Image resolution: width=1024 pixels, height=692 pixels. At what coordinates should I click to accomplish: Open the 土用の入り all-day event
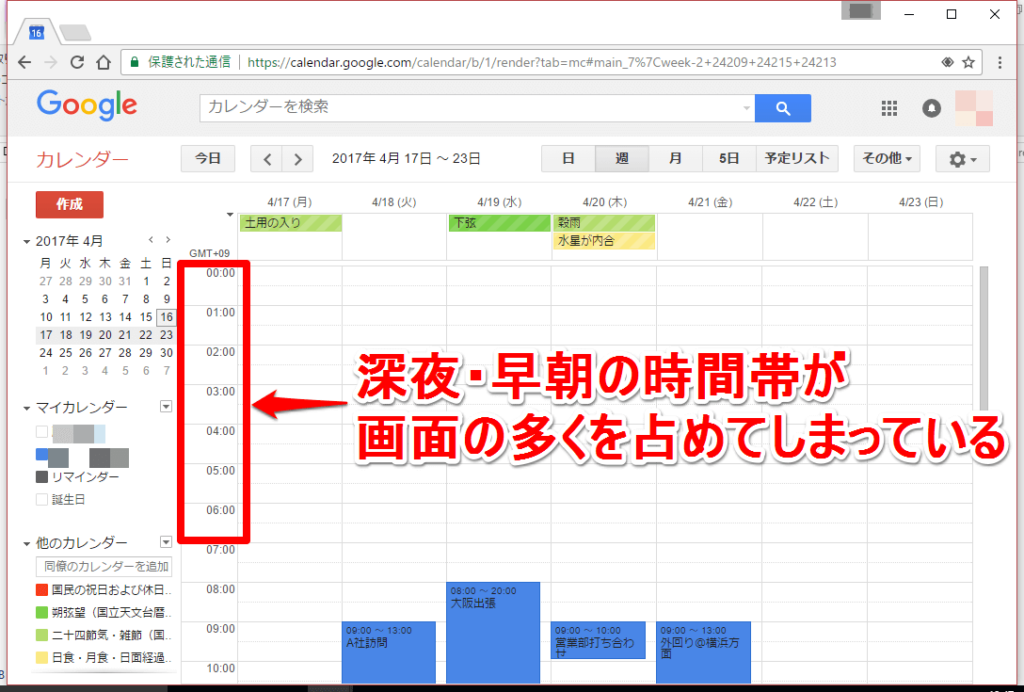pyautogui.click(x=290, y=223)
